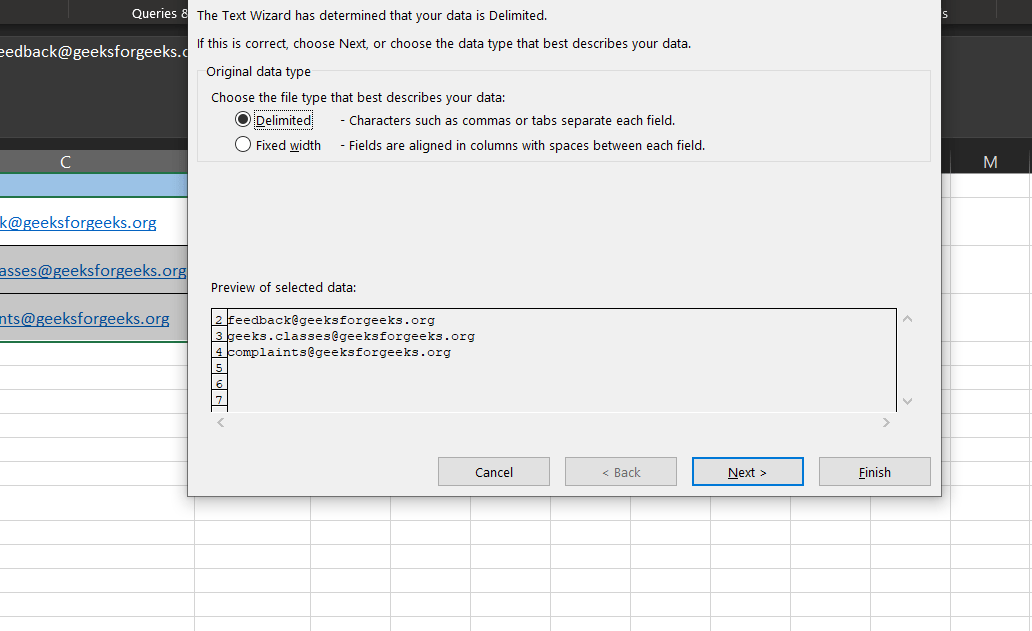Click preview scroll up arrow
Viewport: 1032px width, 631px height.
coord(908,319)
